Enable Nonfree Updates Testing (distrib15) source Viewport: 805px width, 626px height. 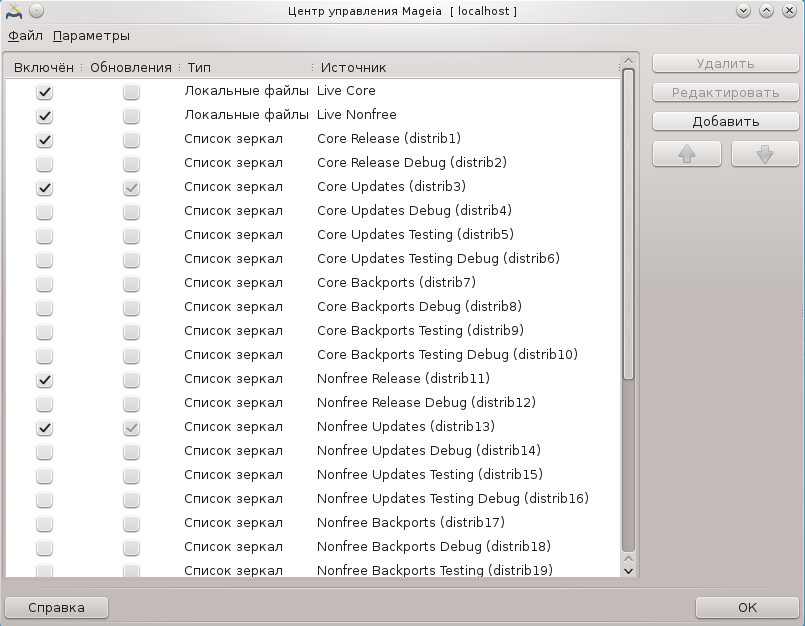(45, 476)
